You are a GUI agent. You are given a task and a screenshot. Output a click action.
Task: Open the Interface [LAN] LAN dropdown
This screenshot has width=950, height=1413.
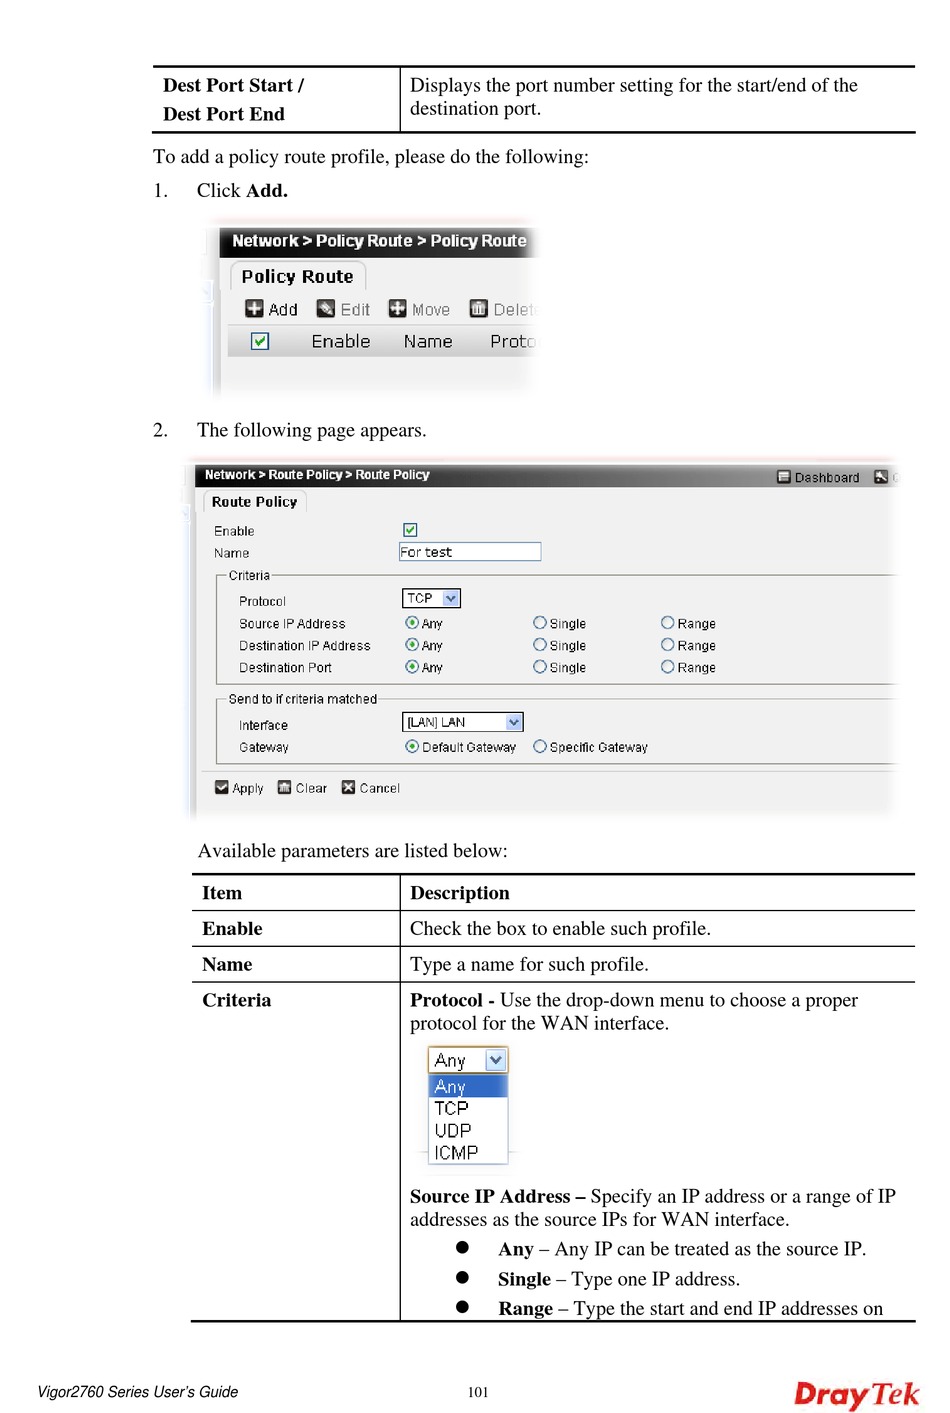coord(462,722)
